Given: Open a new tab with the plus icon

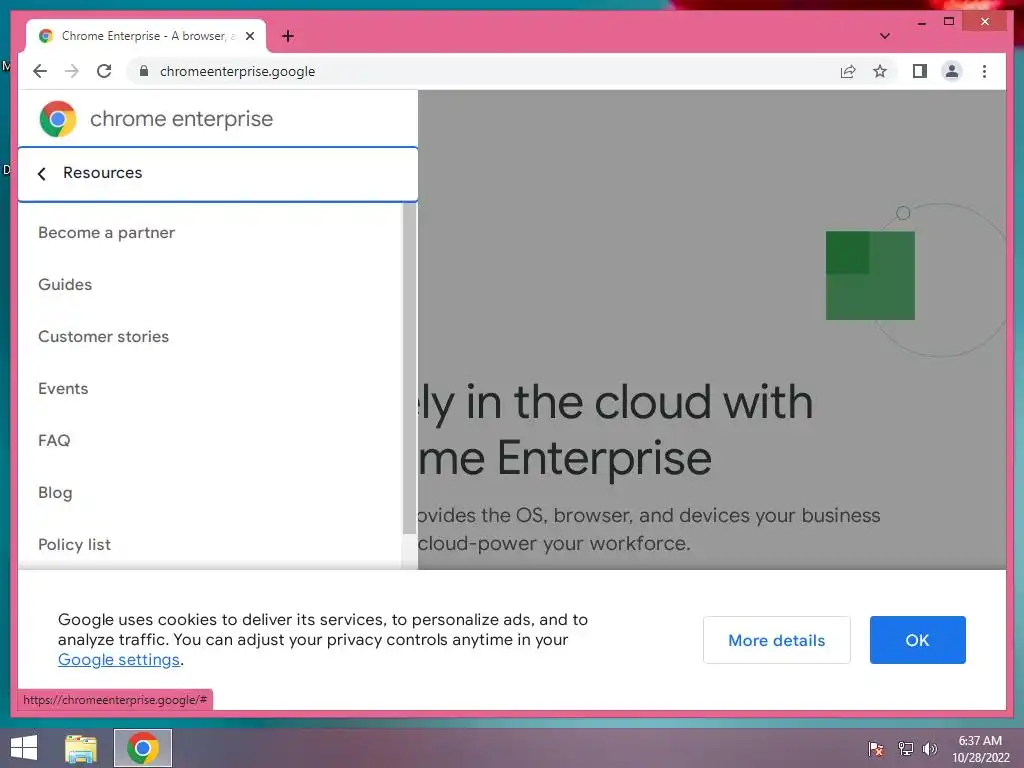Looking at the screenshot, I should tap(288, 36).
